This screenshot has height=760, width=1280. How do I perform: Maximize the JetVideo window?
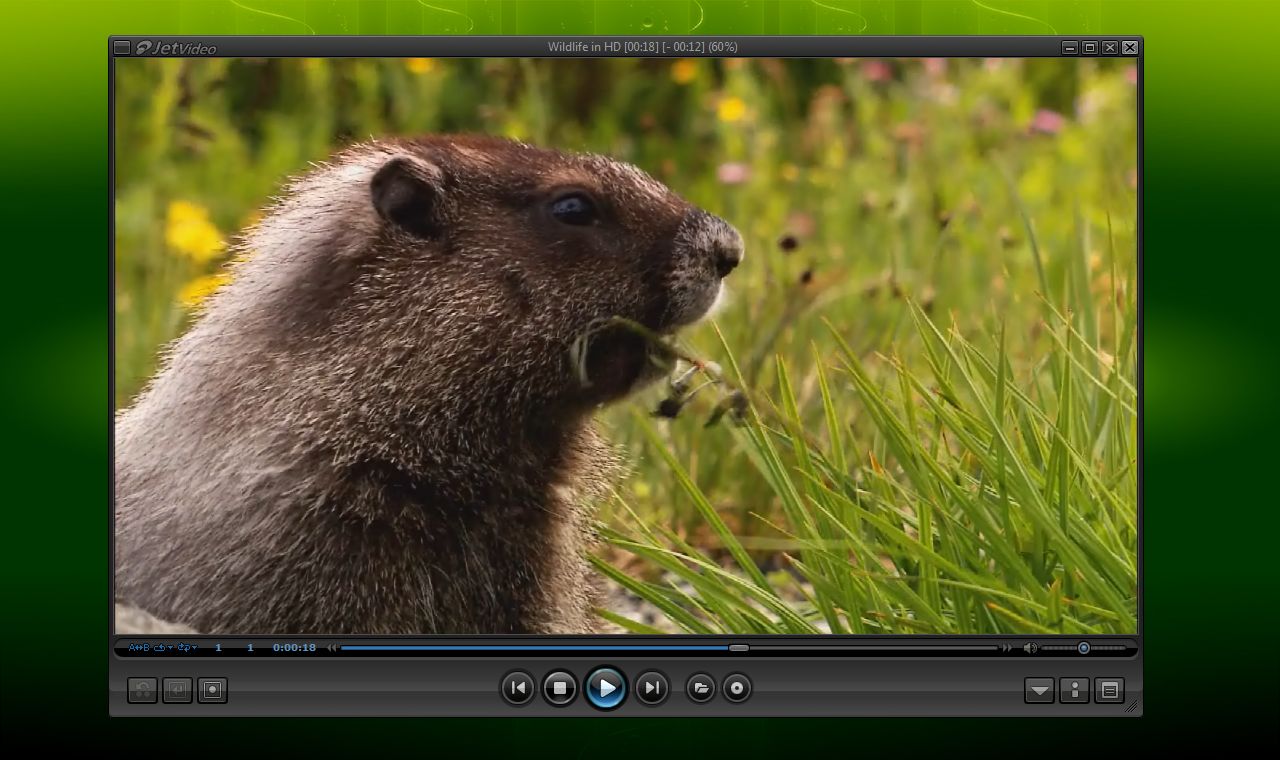pyautogui.click(x=1090, y=47)
